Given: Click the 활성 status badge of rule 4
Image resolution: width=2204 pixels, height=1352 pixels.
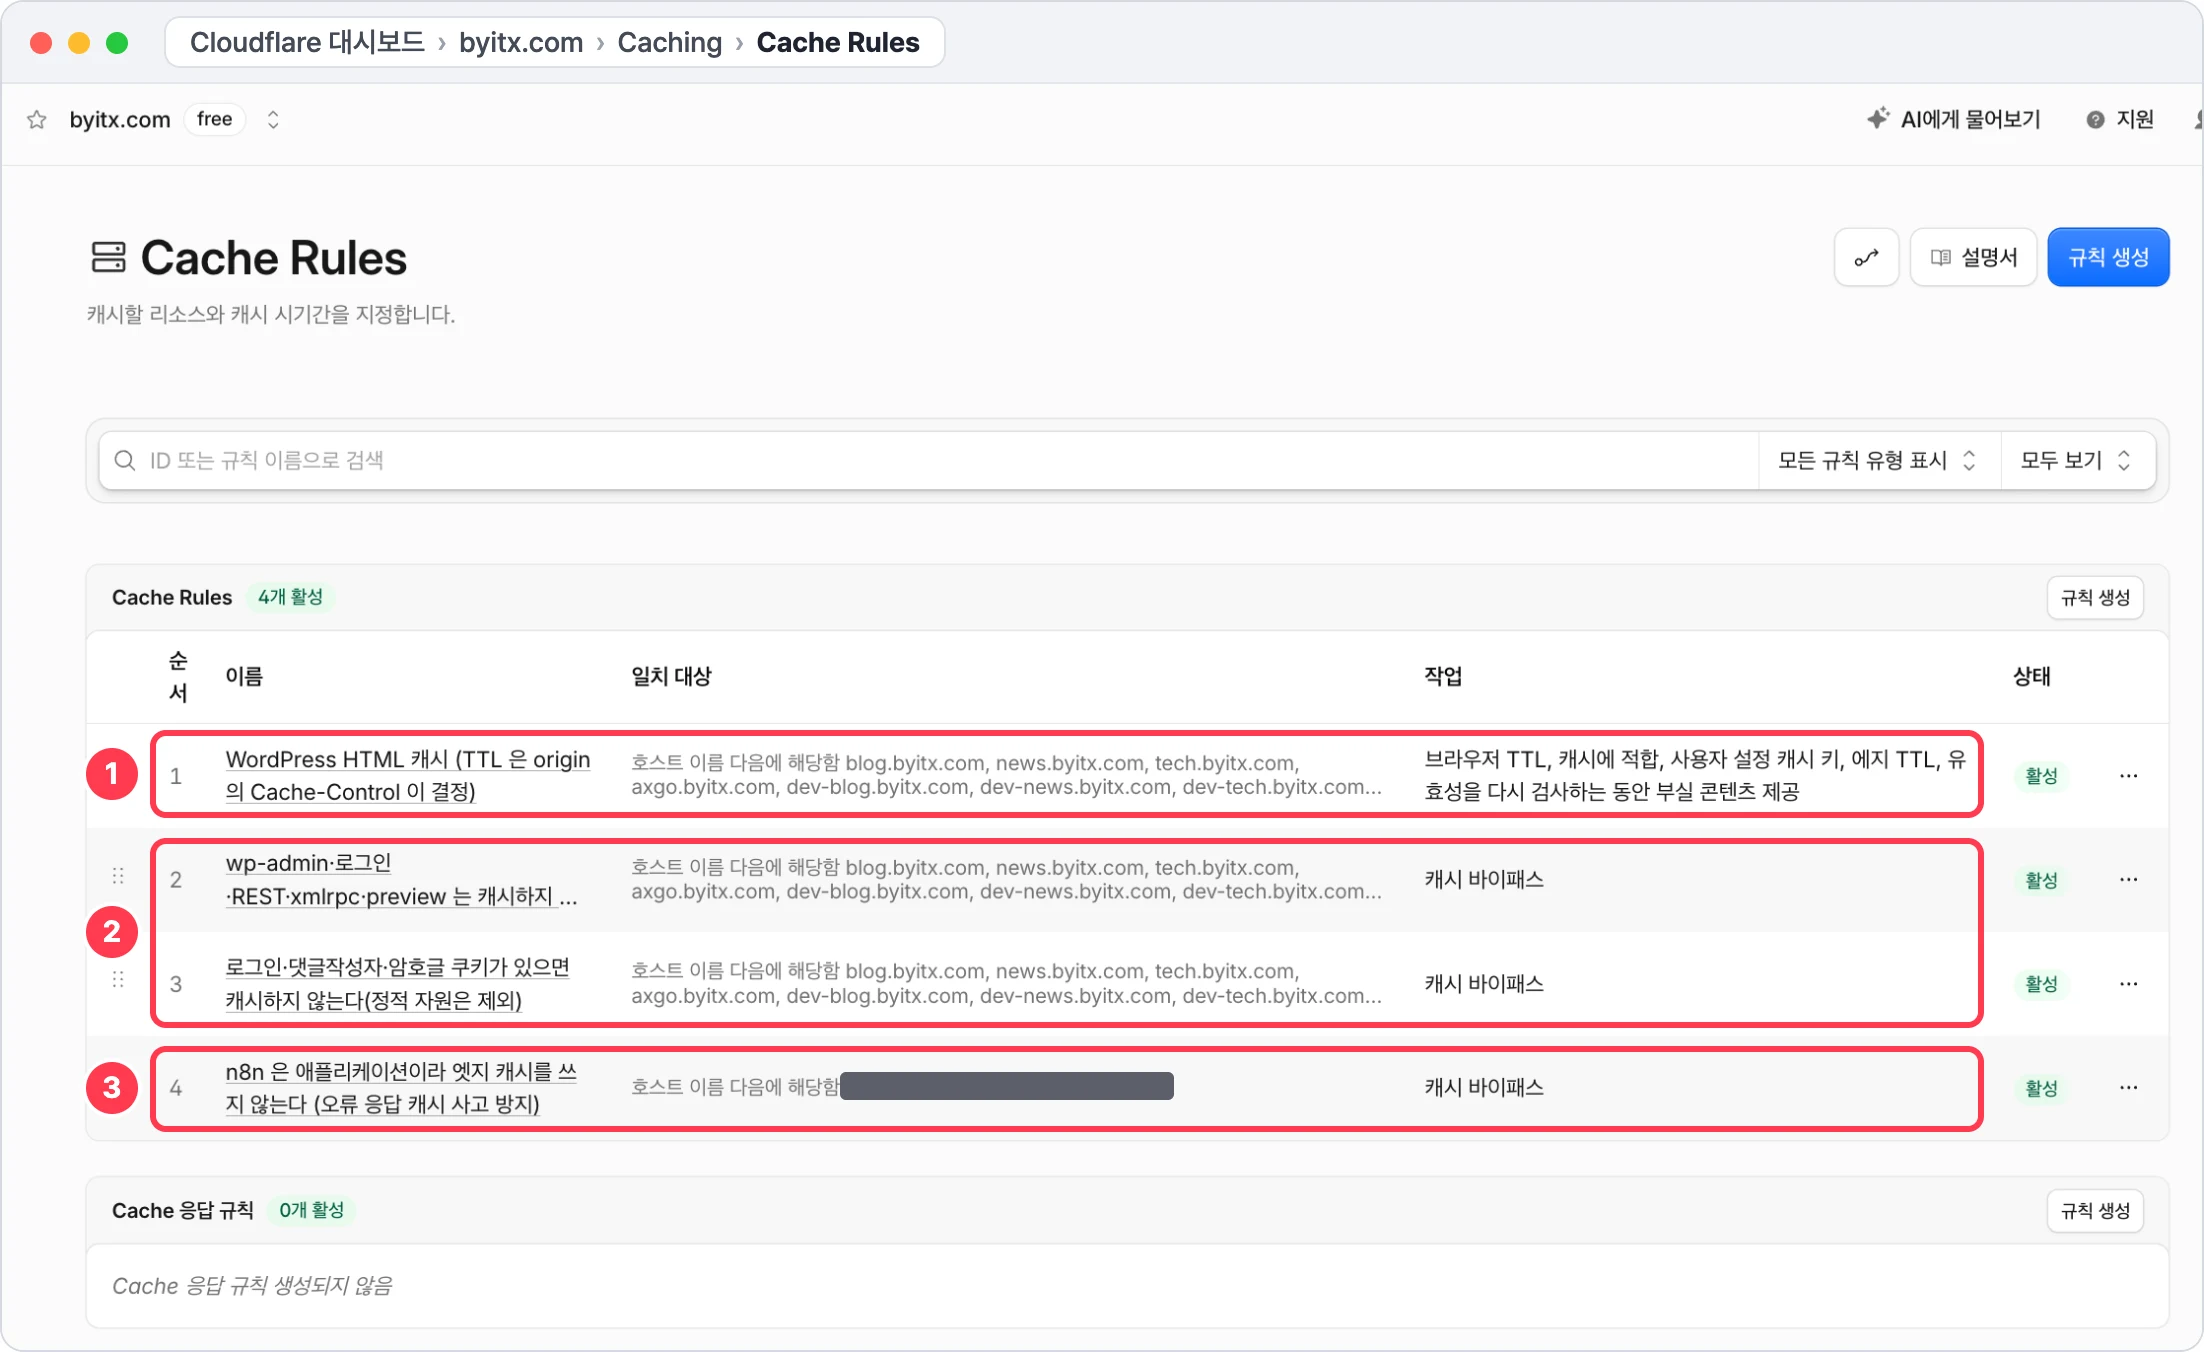Looking at the screenshot, I should point(2041,1089).
